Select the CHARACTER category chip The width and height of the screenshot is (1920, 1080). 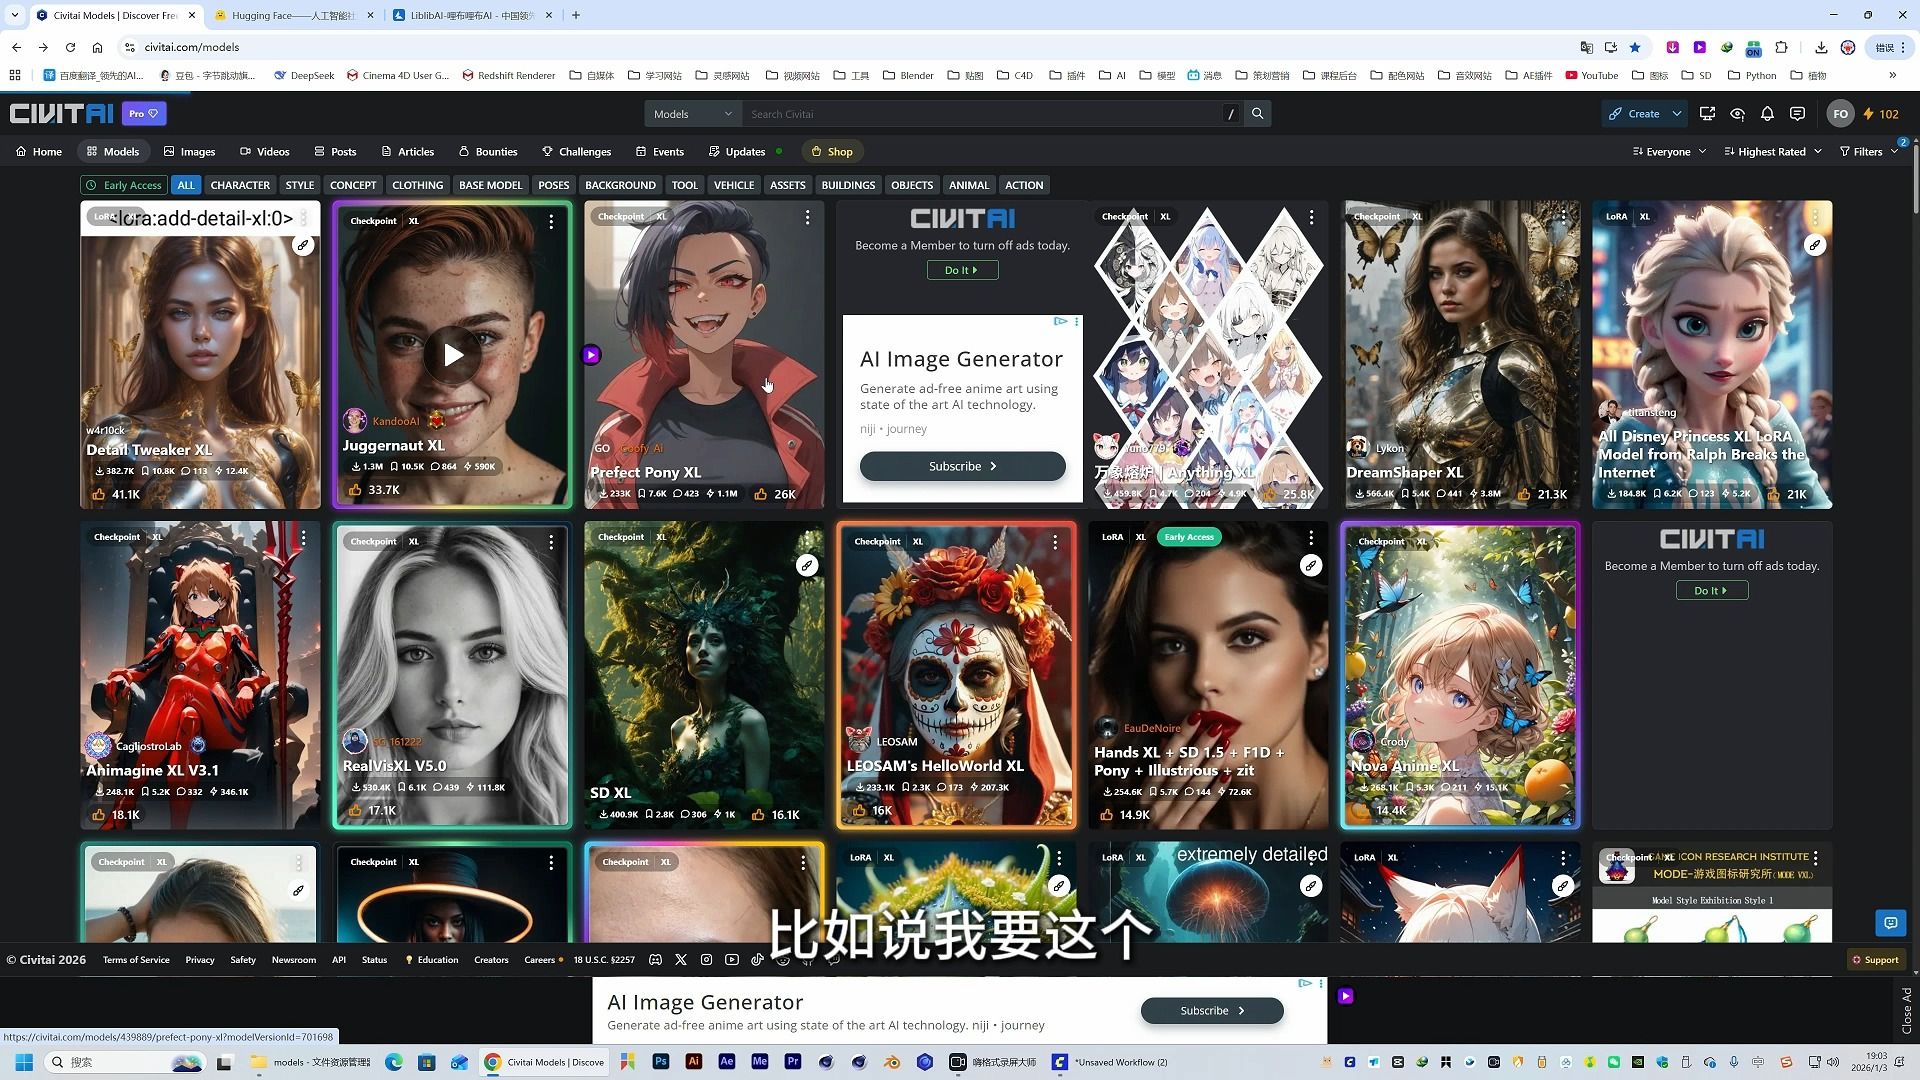coord(240,185)
